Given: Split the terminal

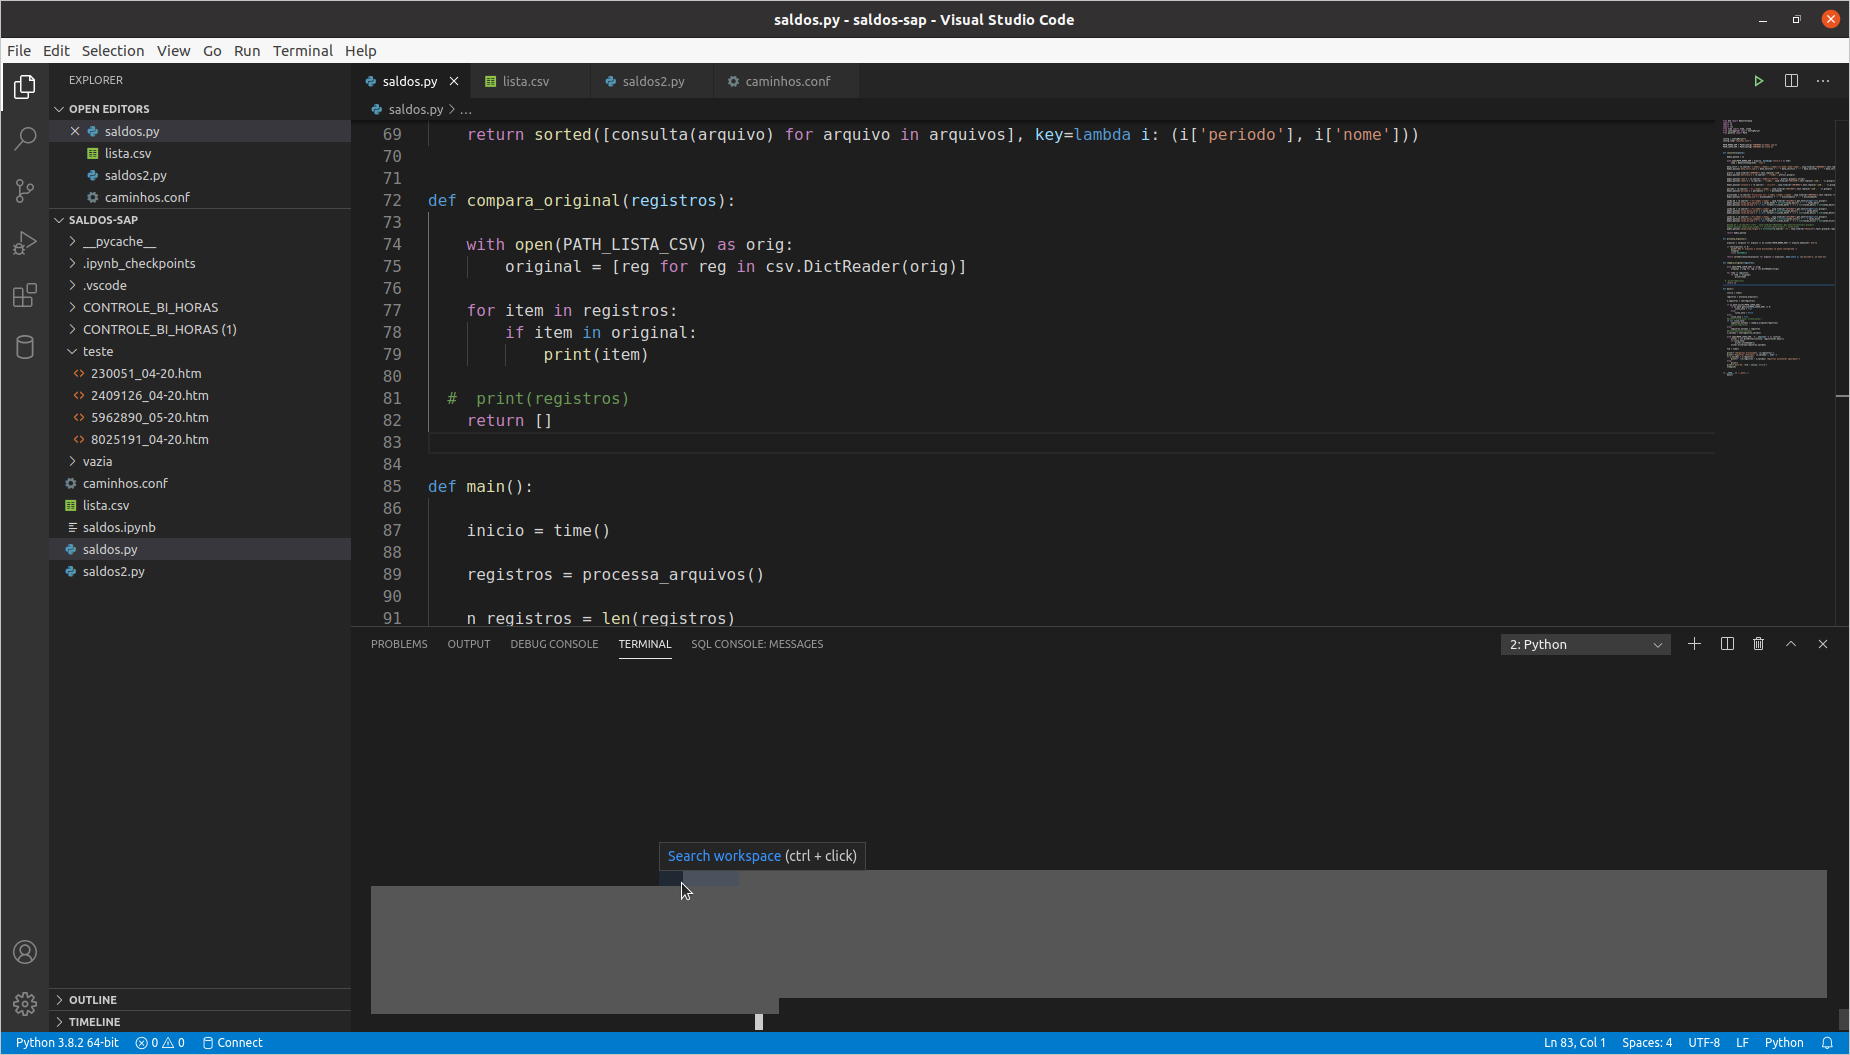Looking at the screenshot, I should pos(1726,644).
